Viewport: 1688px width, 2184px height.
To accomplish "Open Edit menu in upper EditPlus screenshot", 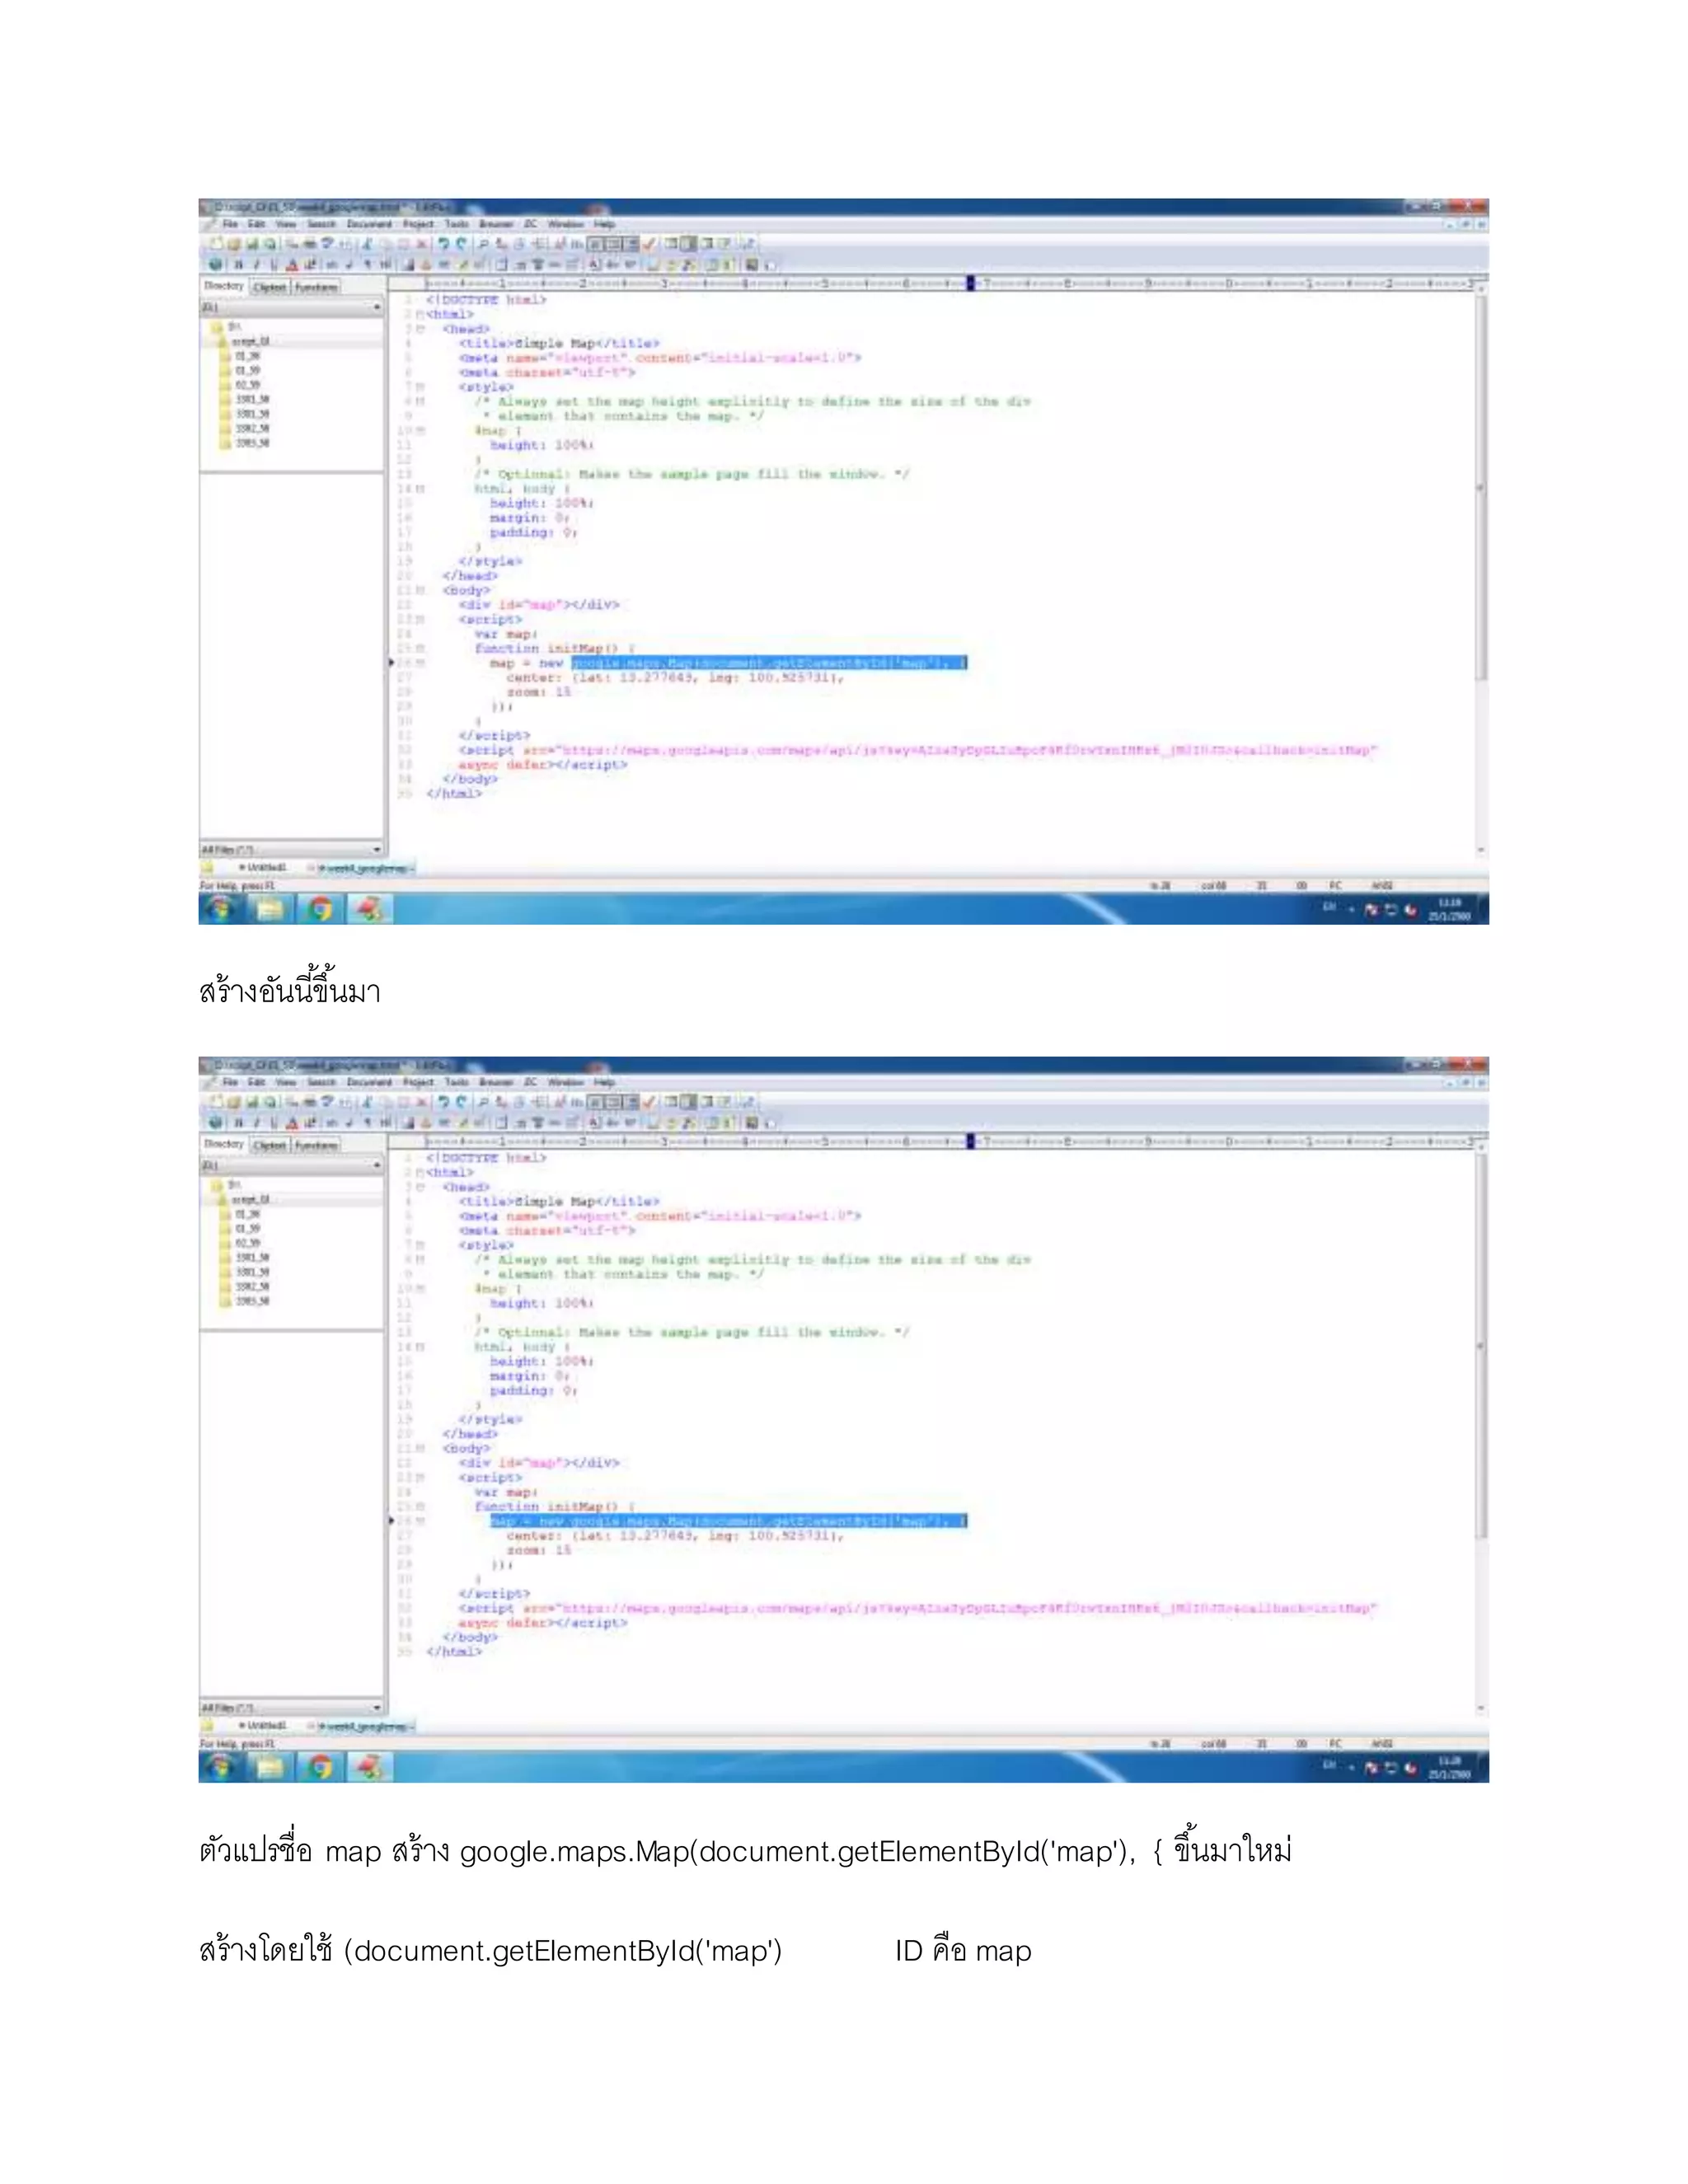I will pos(257,225).
